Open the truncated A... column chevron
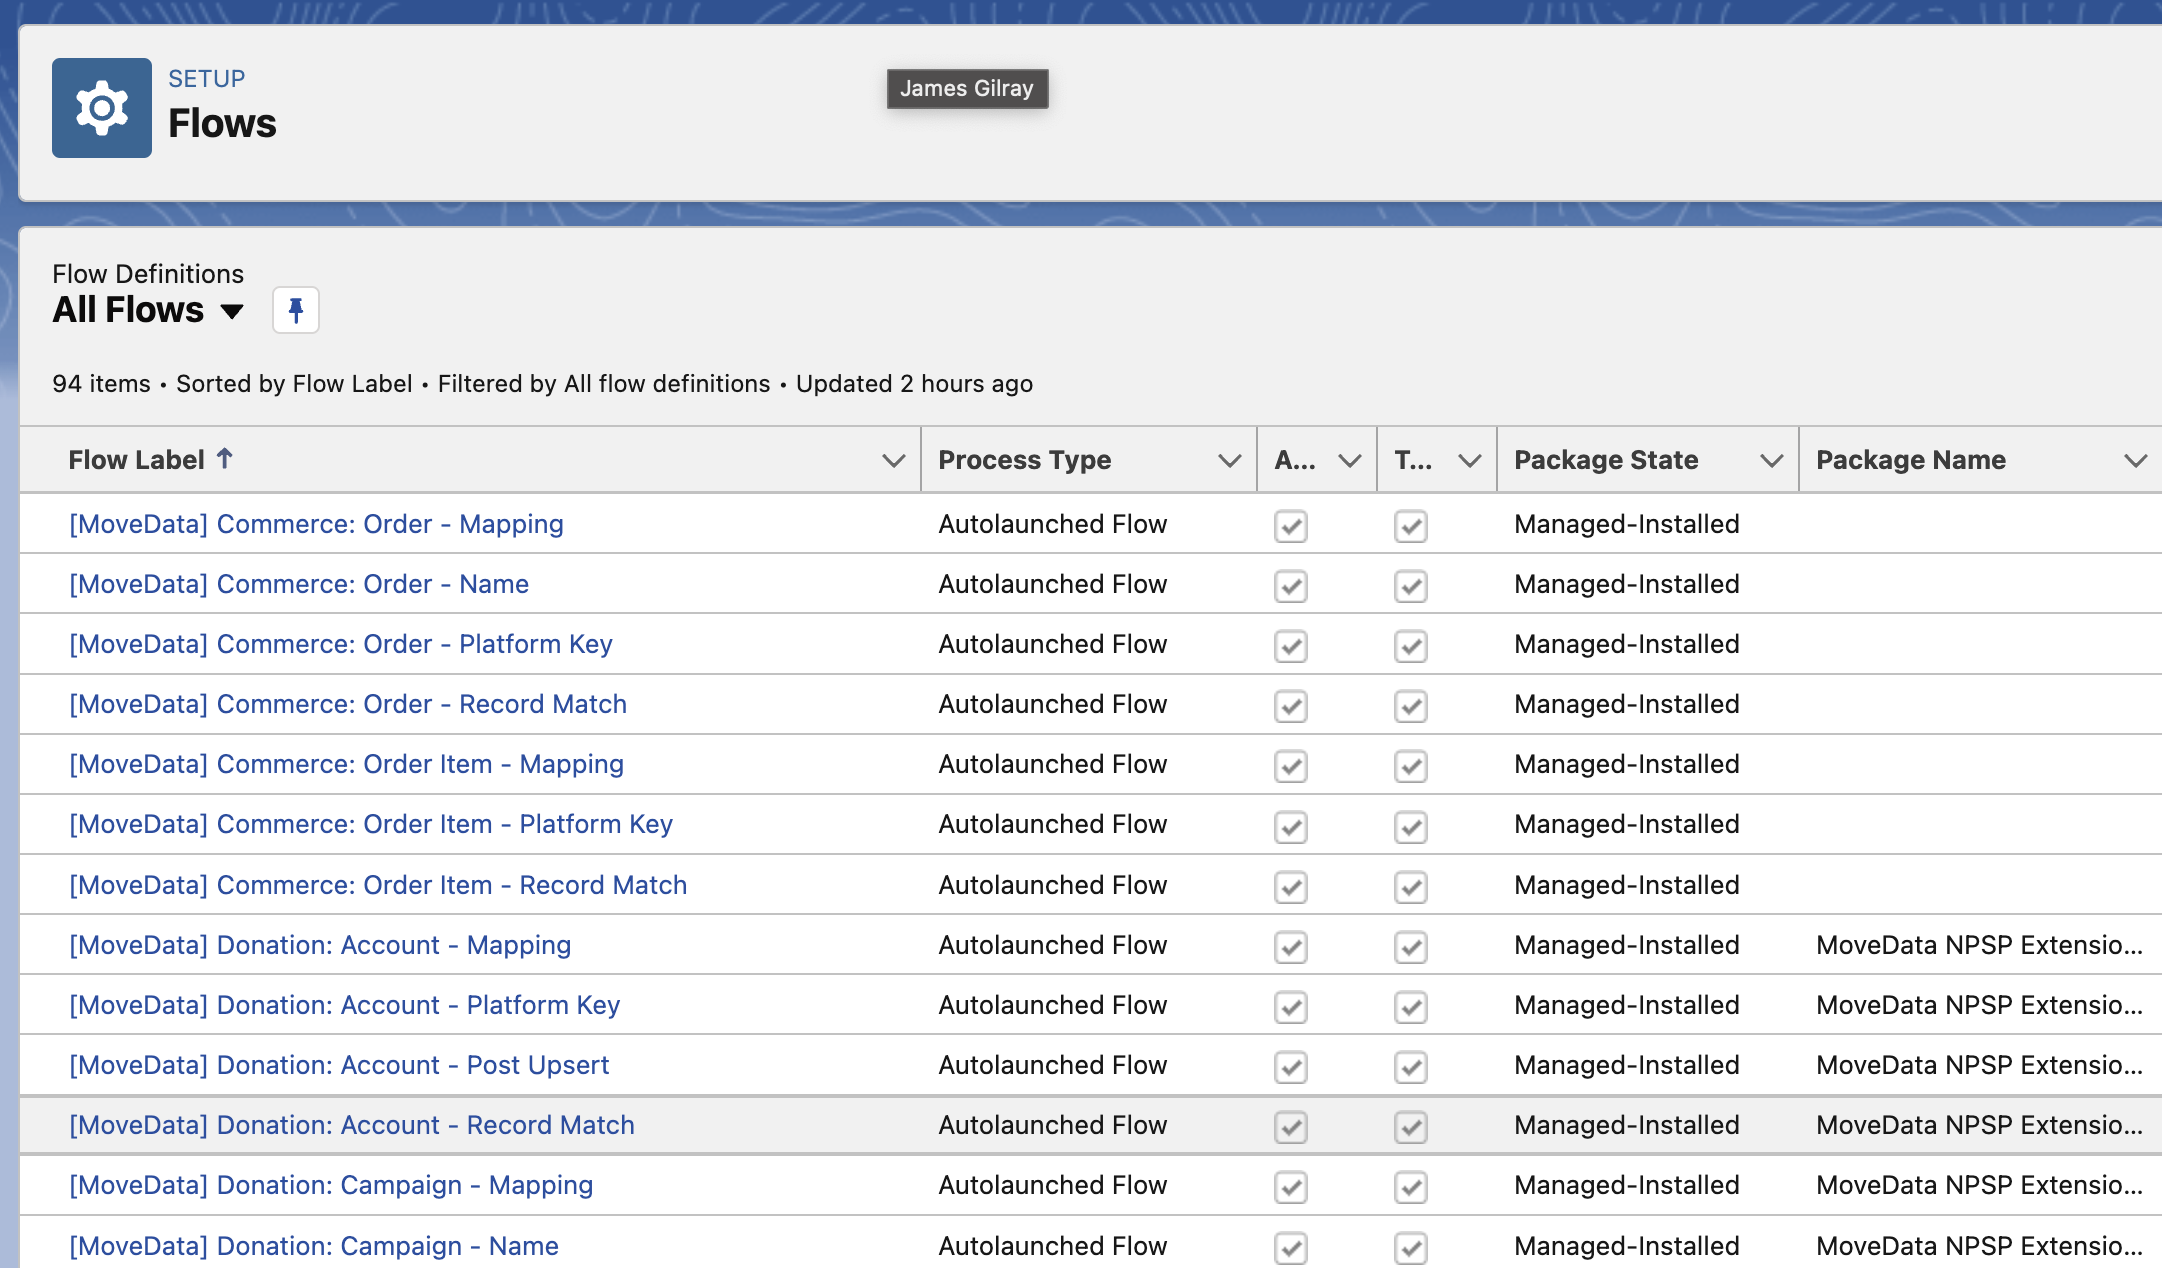The height and width of the screenshot is (1268, 2162). 1349,460
